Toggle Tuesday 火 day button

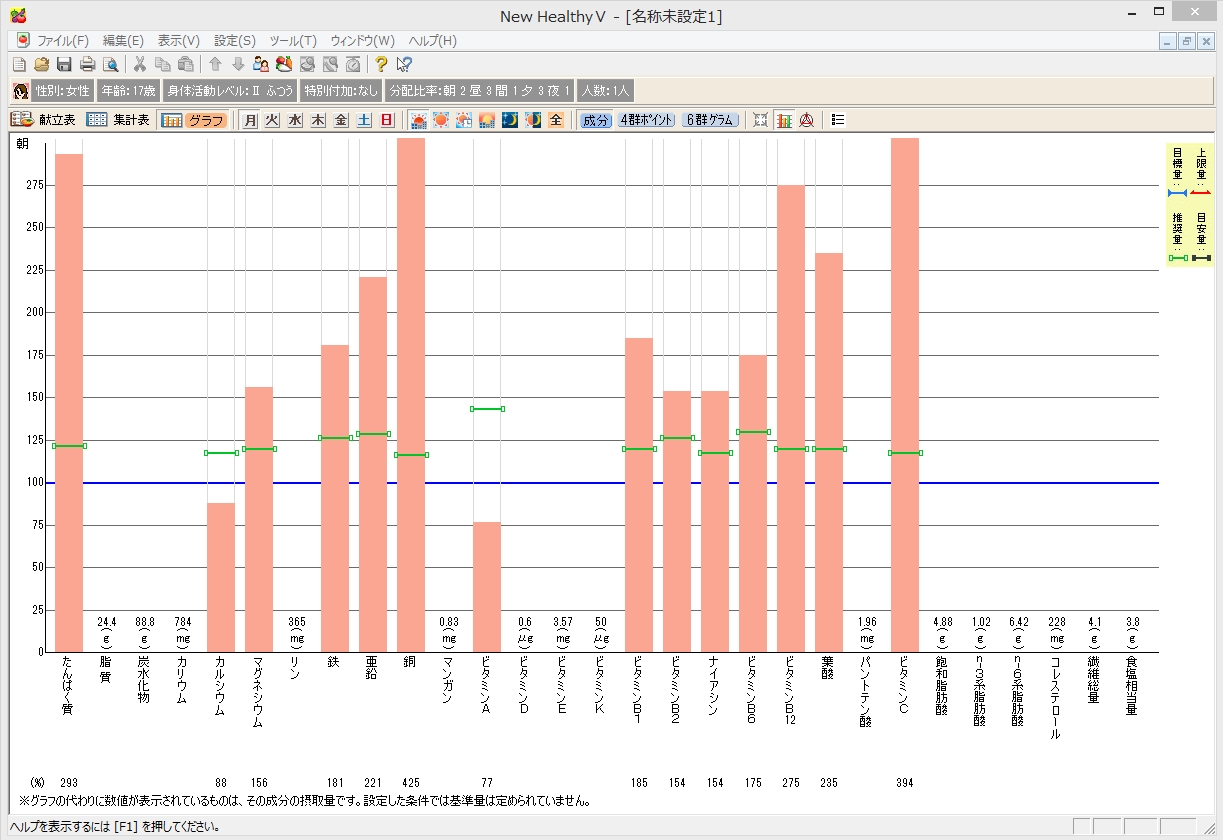pos(272,120)
